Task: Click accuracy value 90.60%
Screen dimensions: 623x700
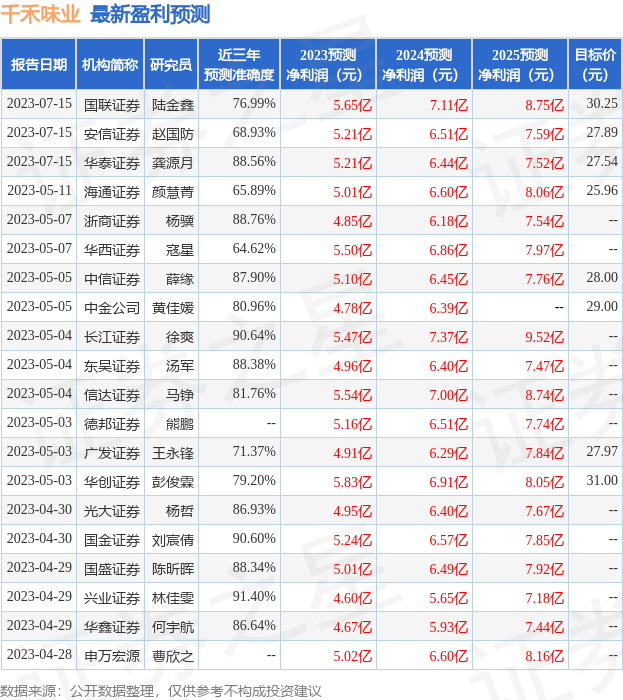Action: [254, 539]
